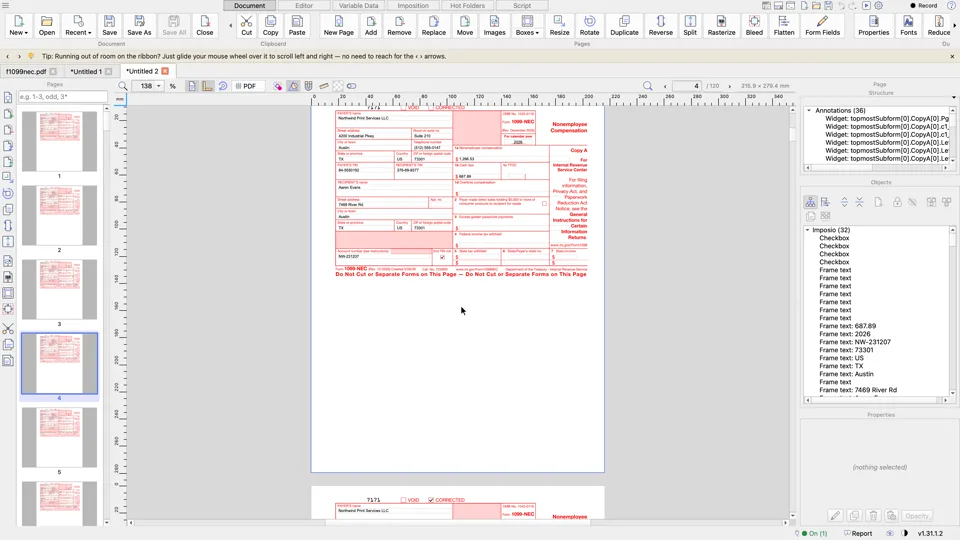Click the Cut tool in the Clipboard group
Viewport: 960px width, 540px height.
point(246,26)
